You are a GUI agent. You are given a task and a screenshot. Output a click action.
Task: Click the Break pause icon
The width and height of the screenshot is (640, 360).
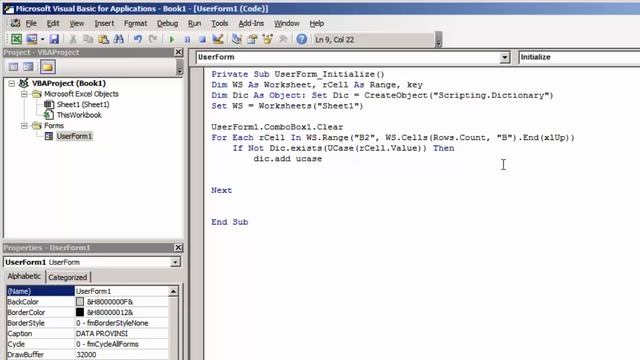coord(187,39)
